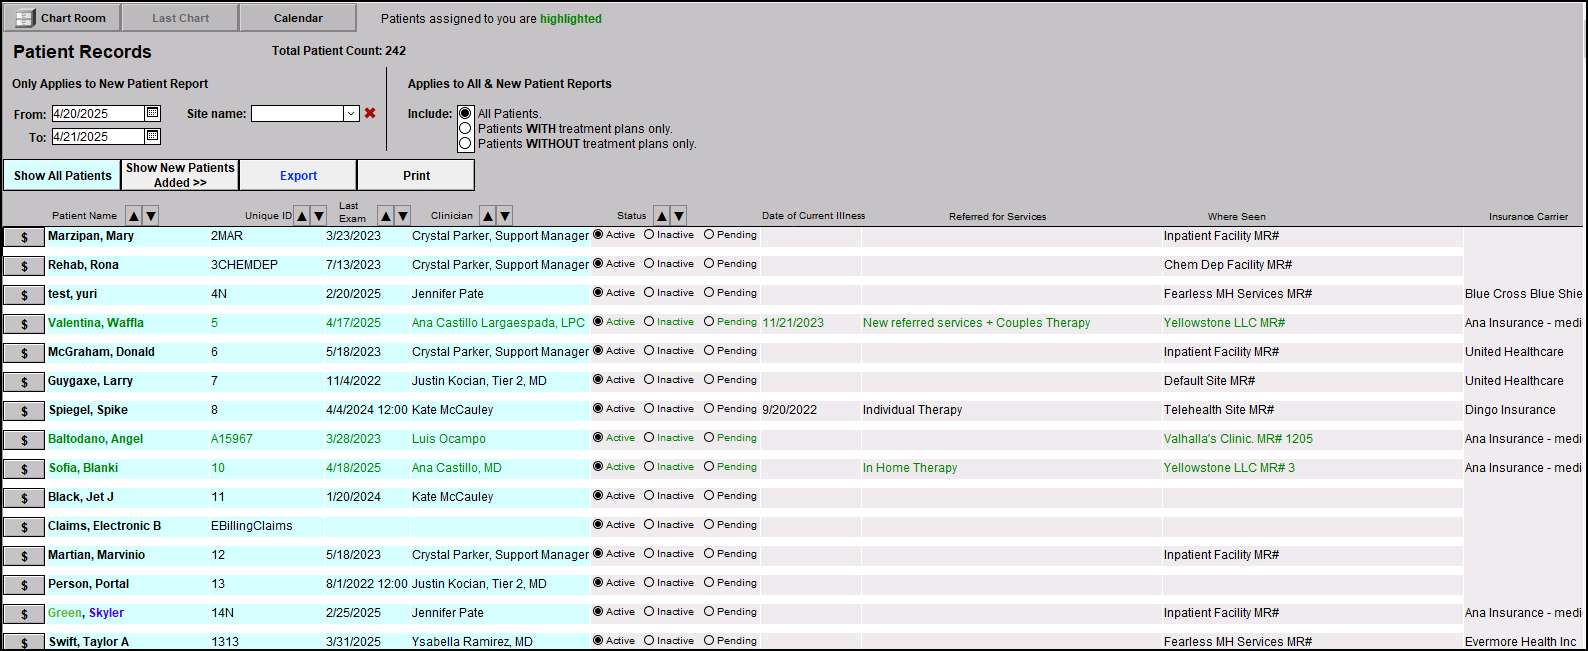The height and width of the screenshot is (651, 1588).
Task: Click the Print button
Action: [416, 176]
